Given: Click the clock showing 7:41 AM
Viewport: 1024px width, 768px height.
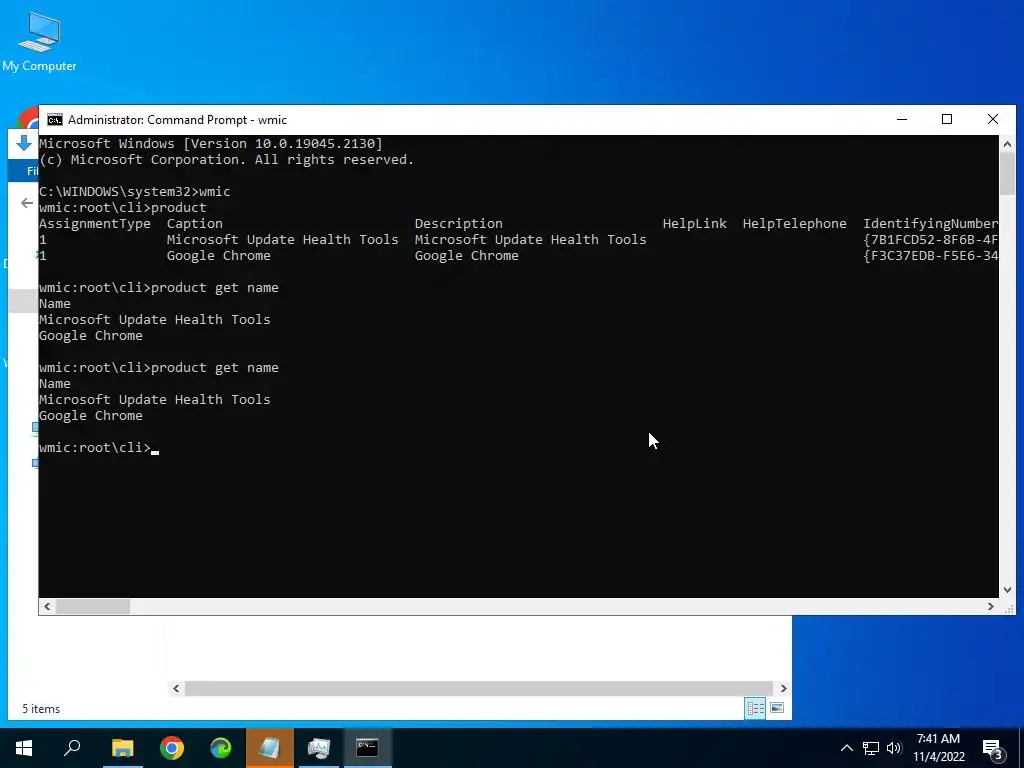Looking at the screenshot, I should pos(938,739).
